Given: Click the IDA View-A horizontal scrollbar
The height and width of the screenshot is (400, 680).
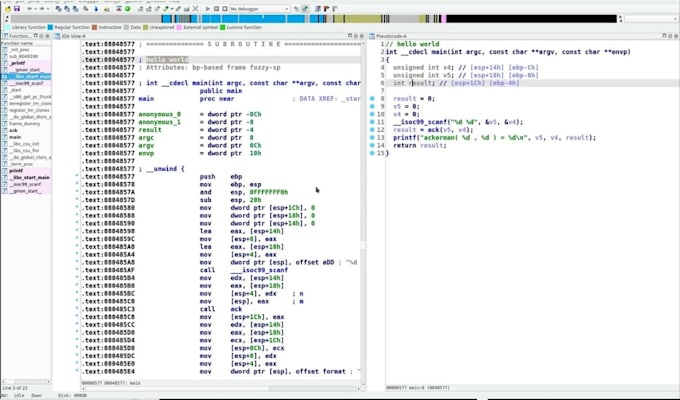Looking at the screenshot, I should click(x=221, y=389).
